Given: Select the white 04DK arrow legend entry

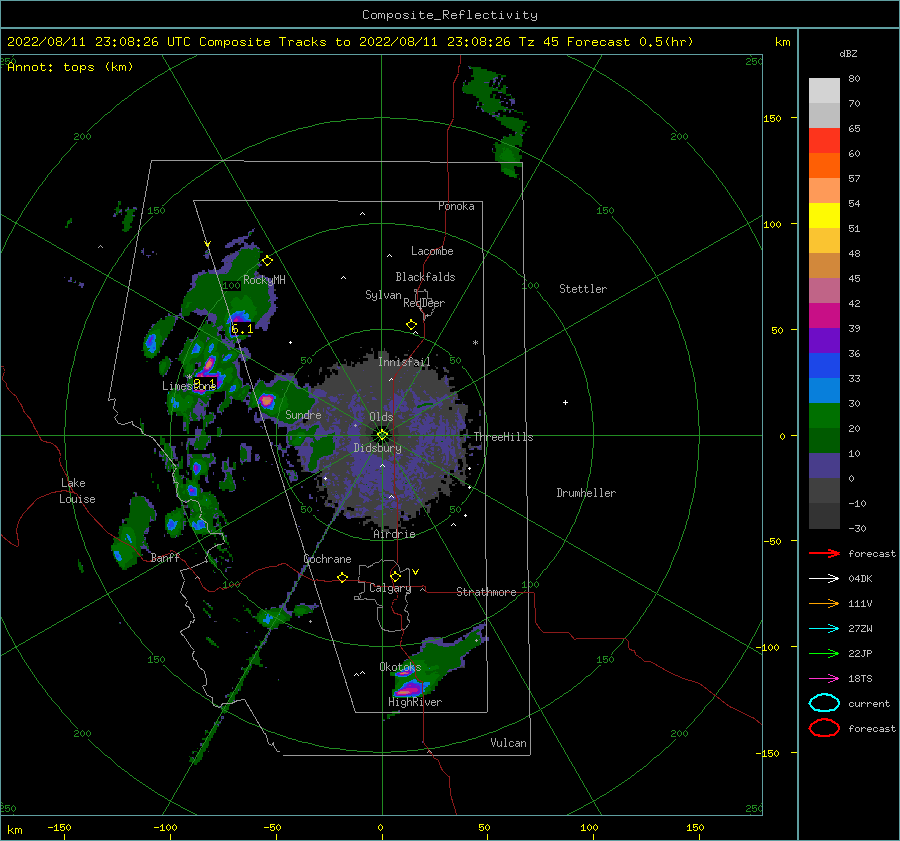Looking at the screenshot, I should tap(824, 579).
